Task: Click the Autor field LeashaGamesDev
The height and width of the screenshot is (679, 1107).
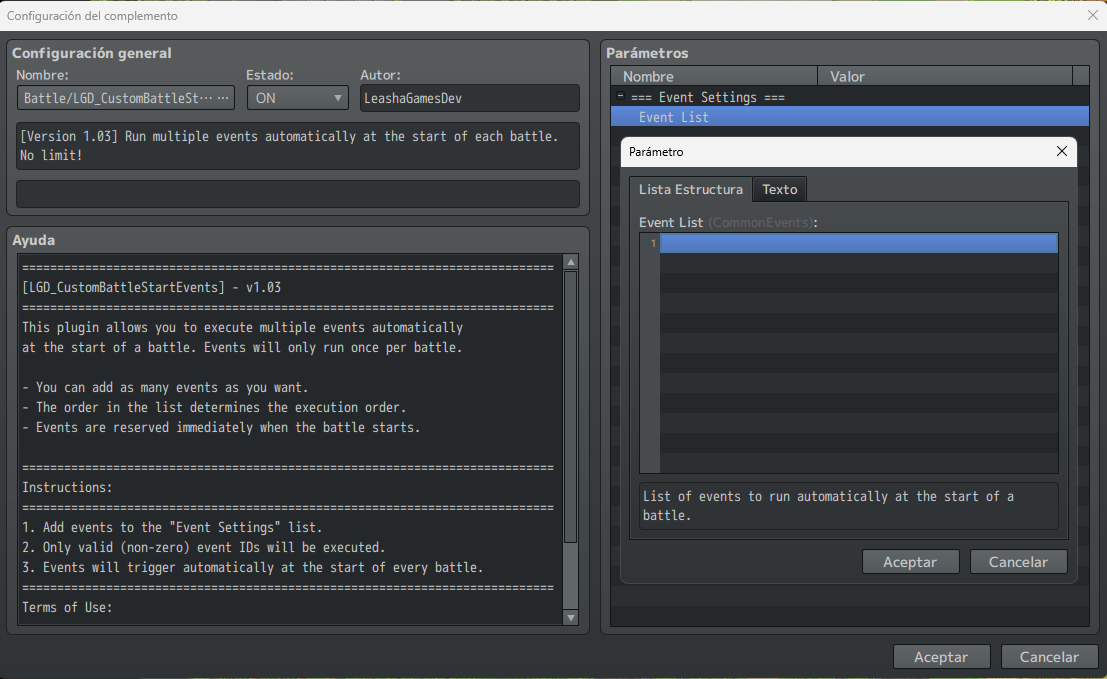Action: click(x=469, y=98)
